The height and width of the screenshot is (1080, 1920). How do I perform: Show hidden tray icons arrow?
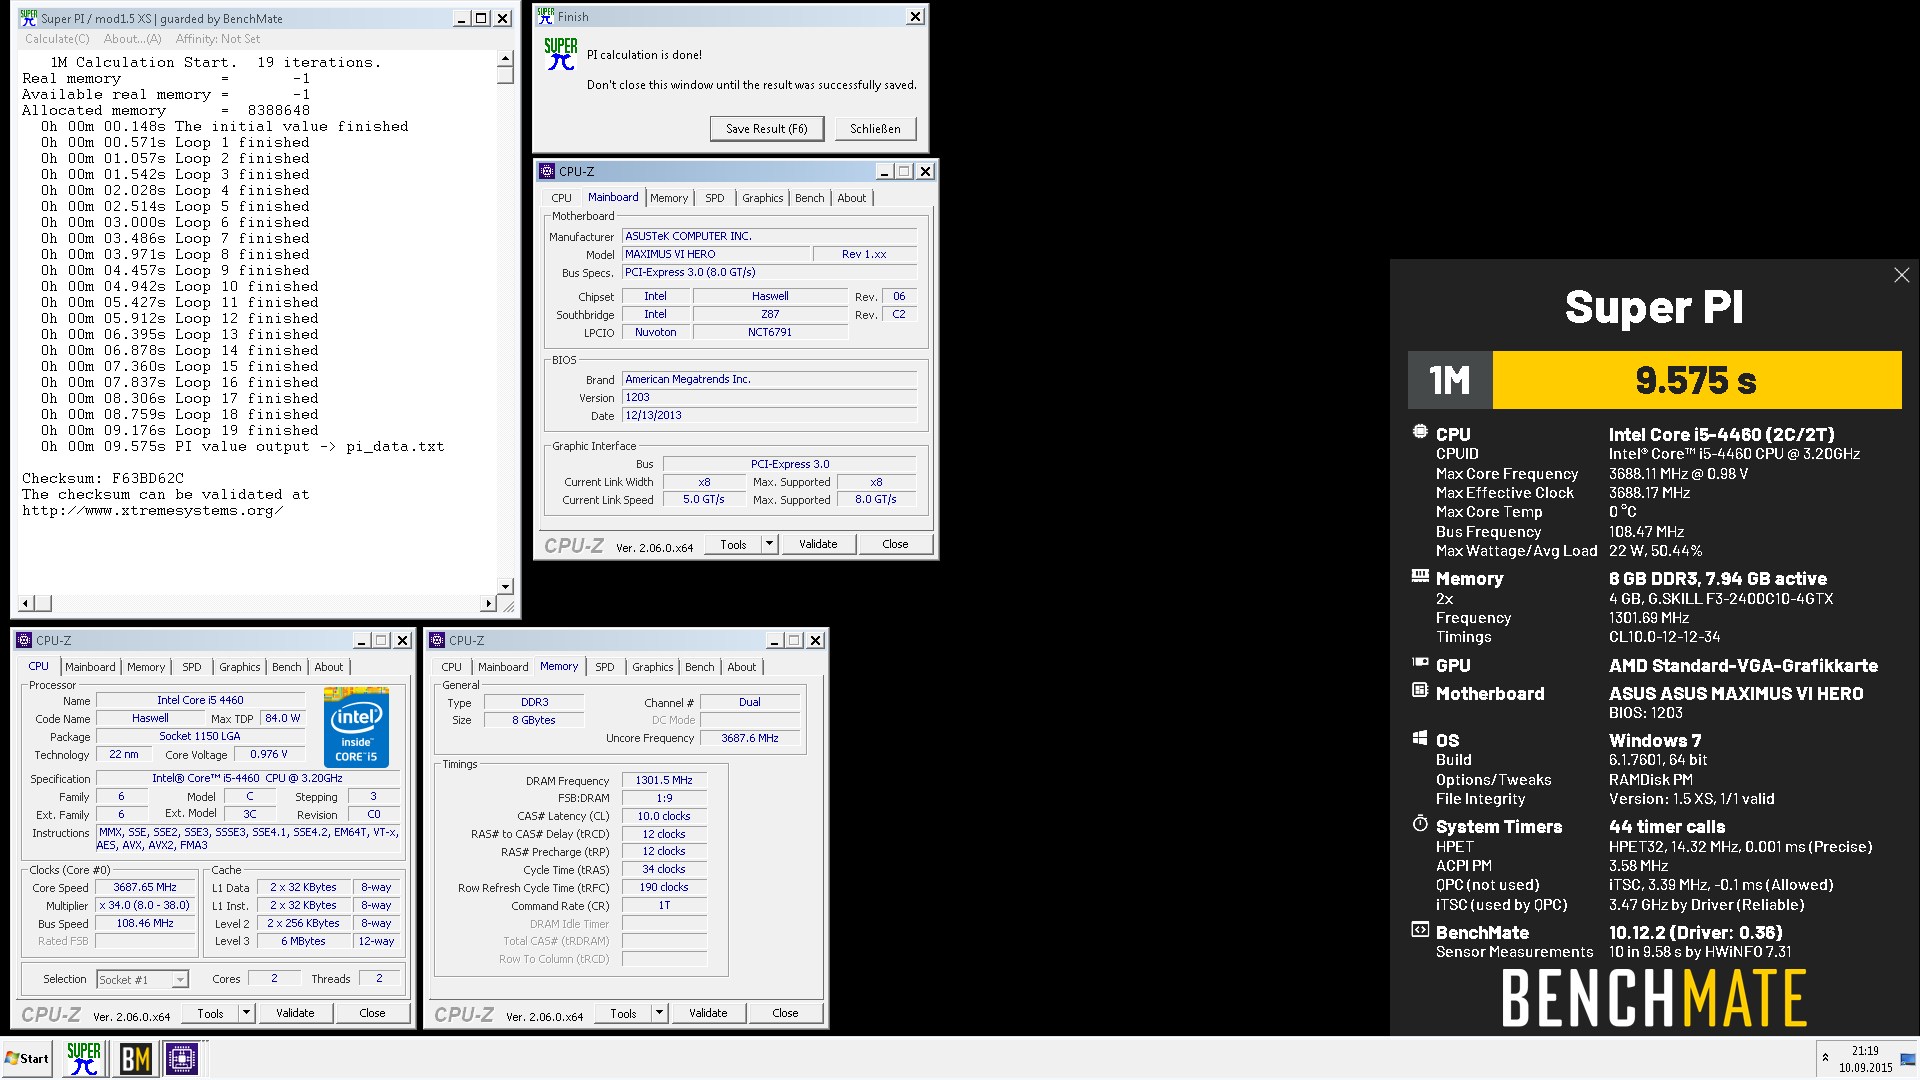[1825, 1057]
